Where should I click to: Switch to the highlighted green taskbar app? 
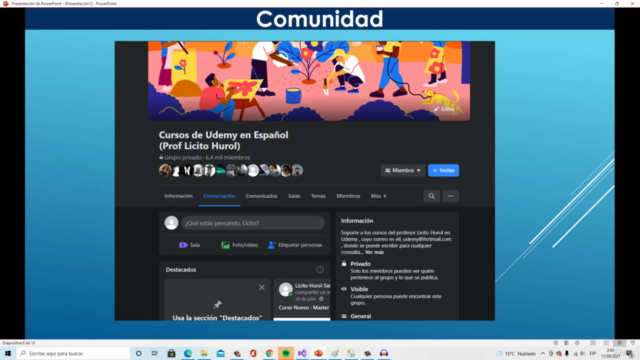click(286, 353)
